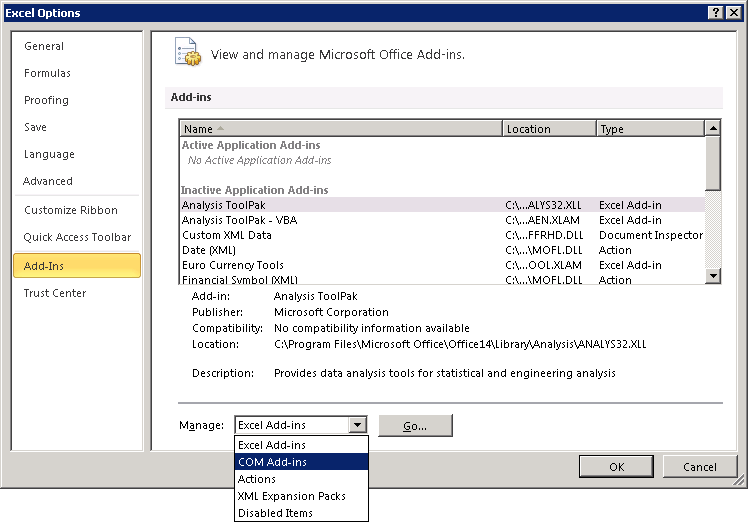The height and width of the screenshot is (523, 749).
Task: Open Quick Access Toolbar settings
Action: pyautogui.click(x=77, y=237)
